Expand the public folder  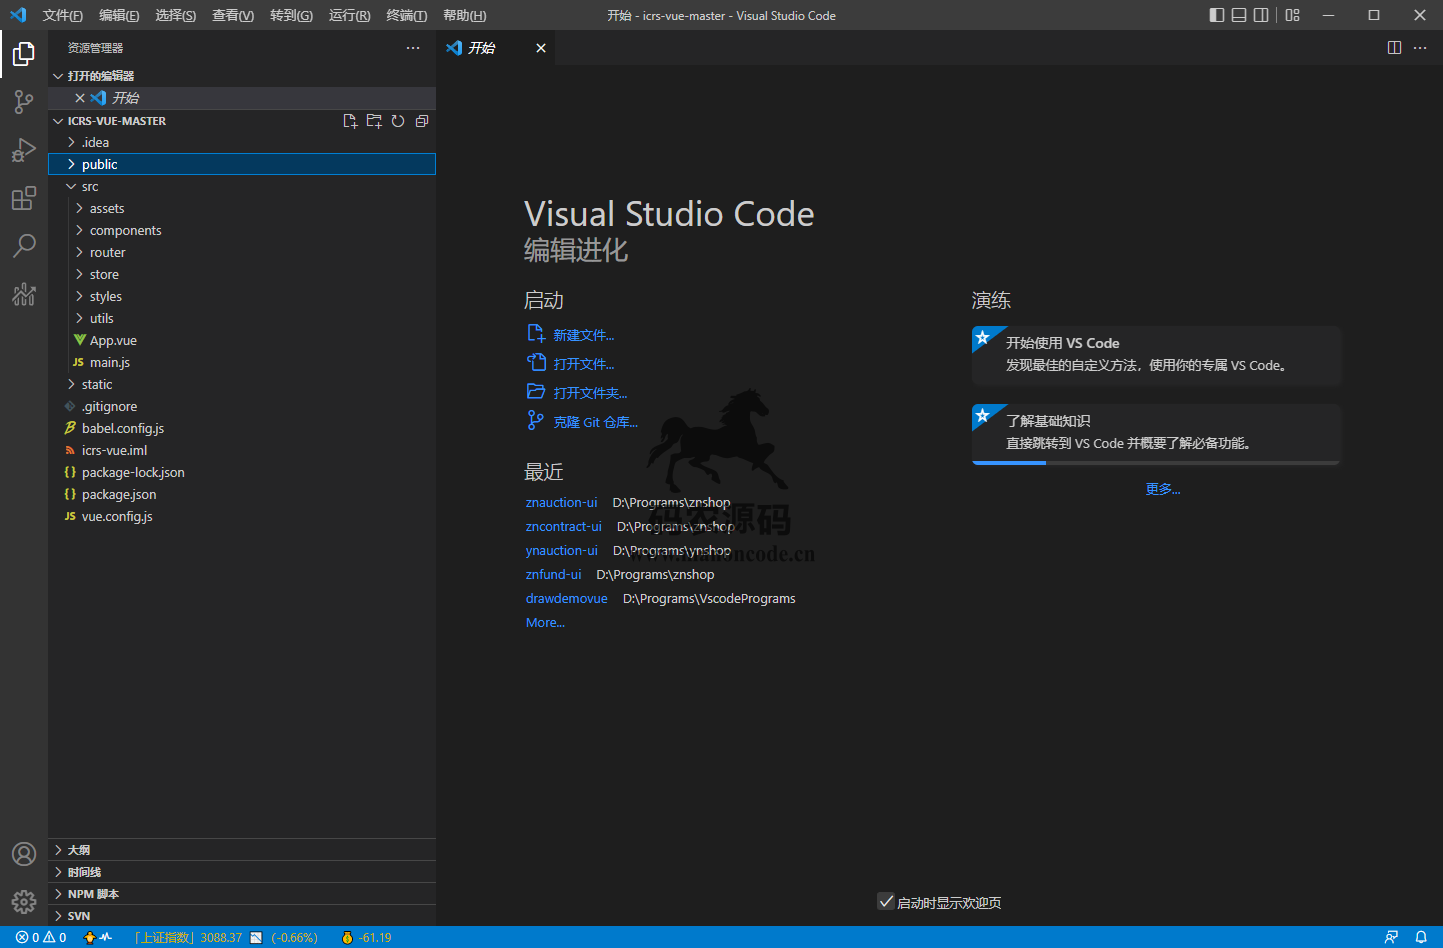tap(242, 165)
